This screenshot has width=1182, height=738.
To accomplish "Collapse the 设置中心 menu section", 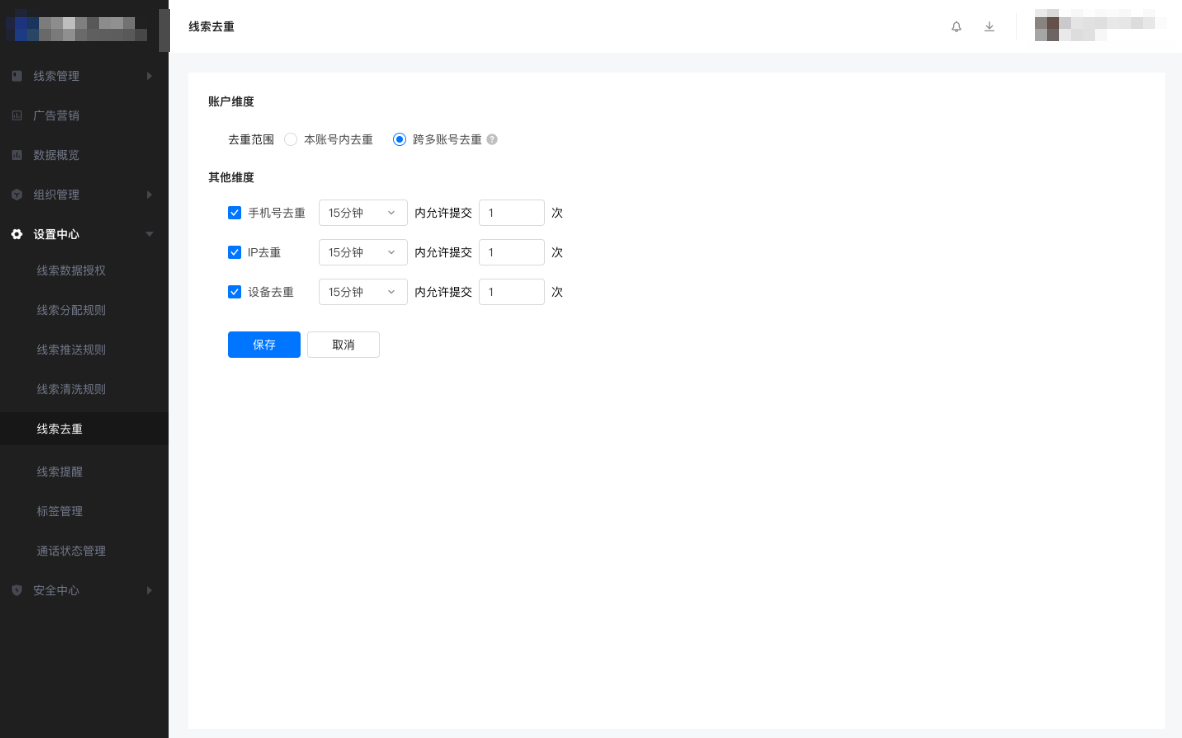I will (149, 233).
